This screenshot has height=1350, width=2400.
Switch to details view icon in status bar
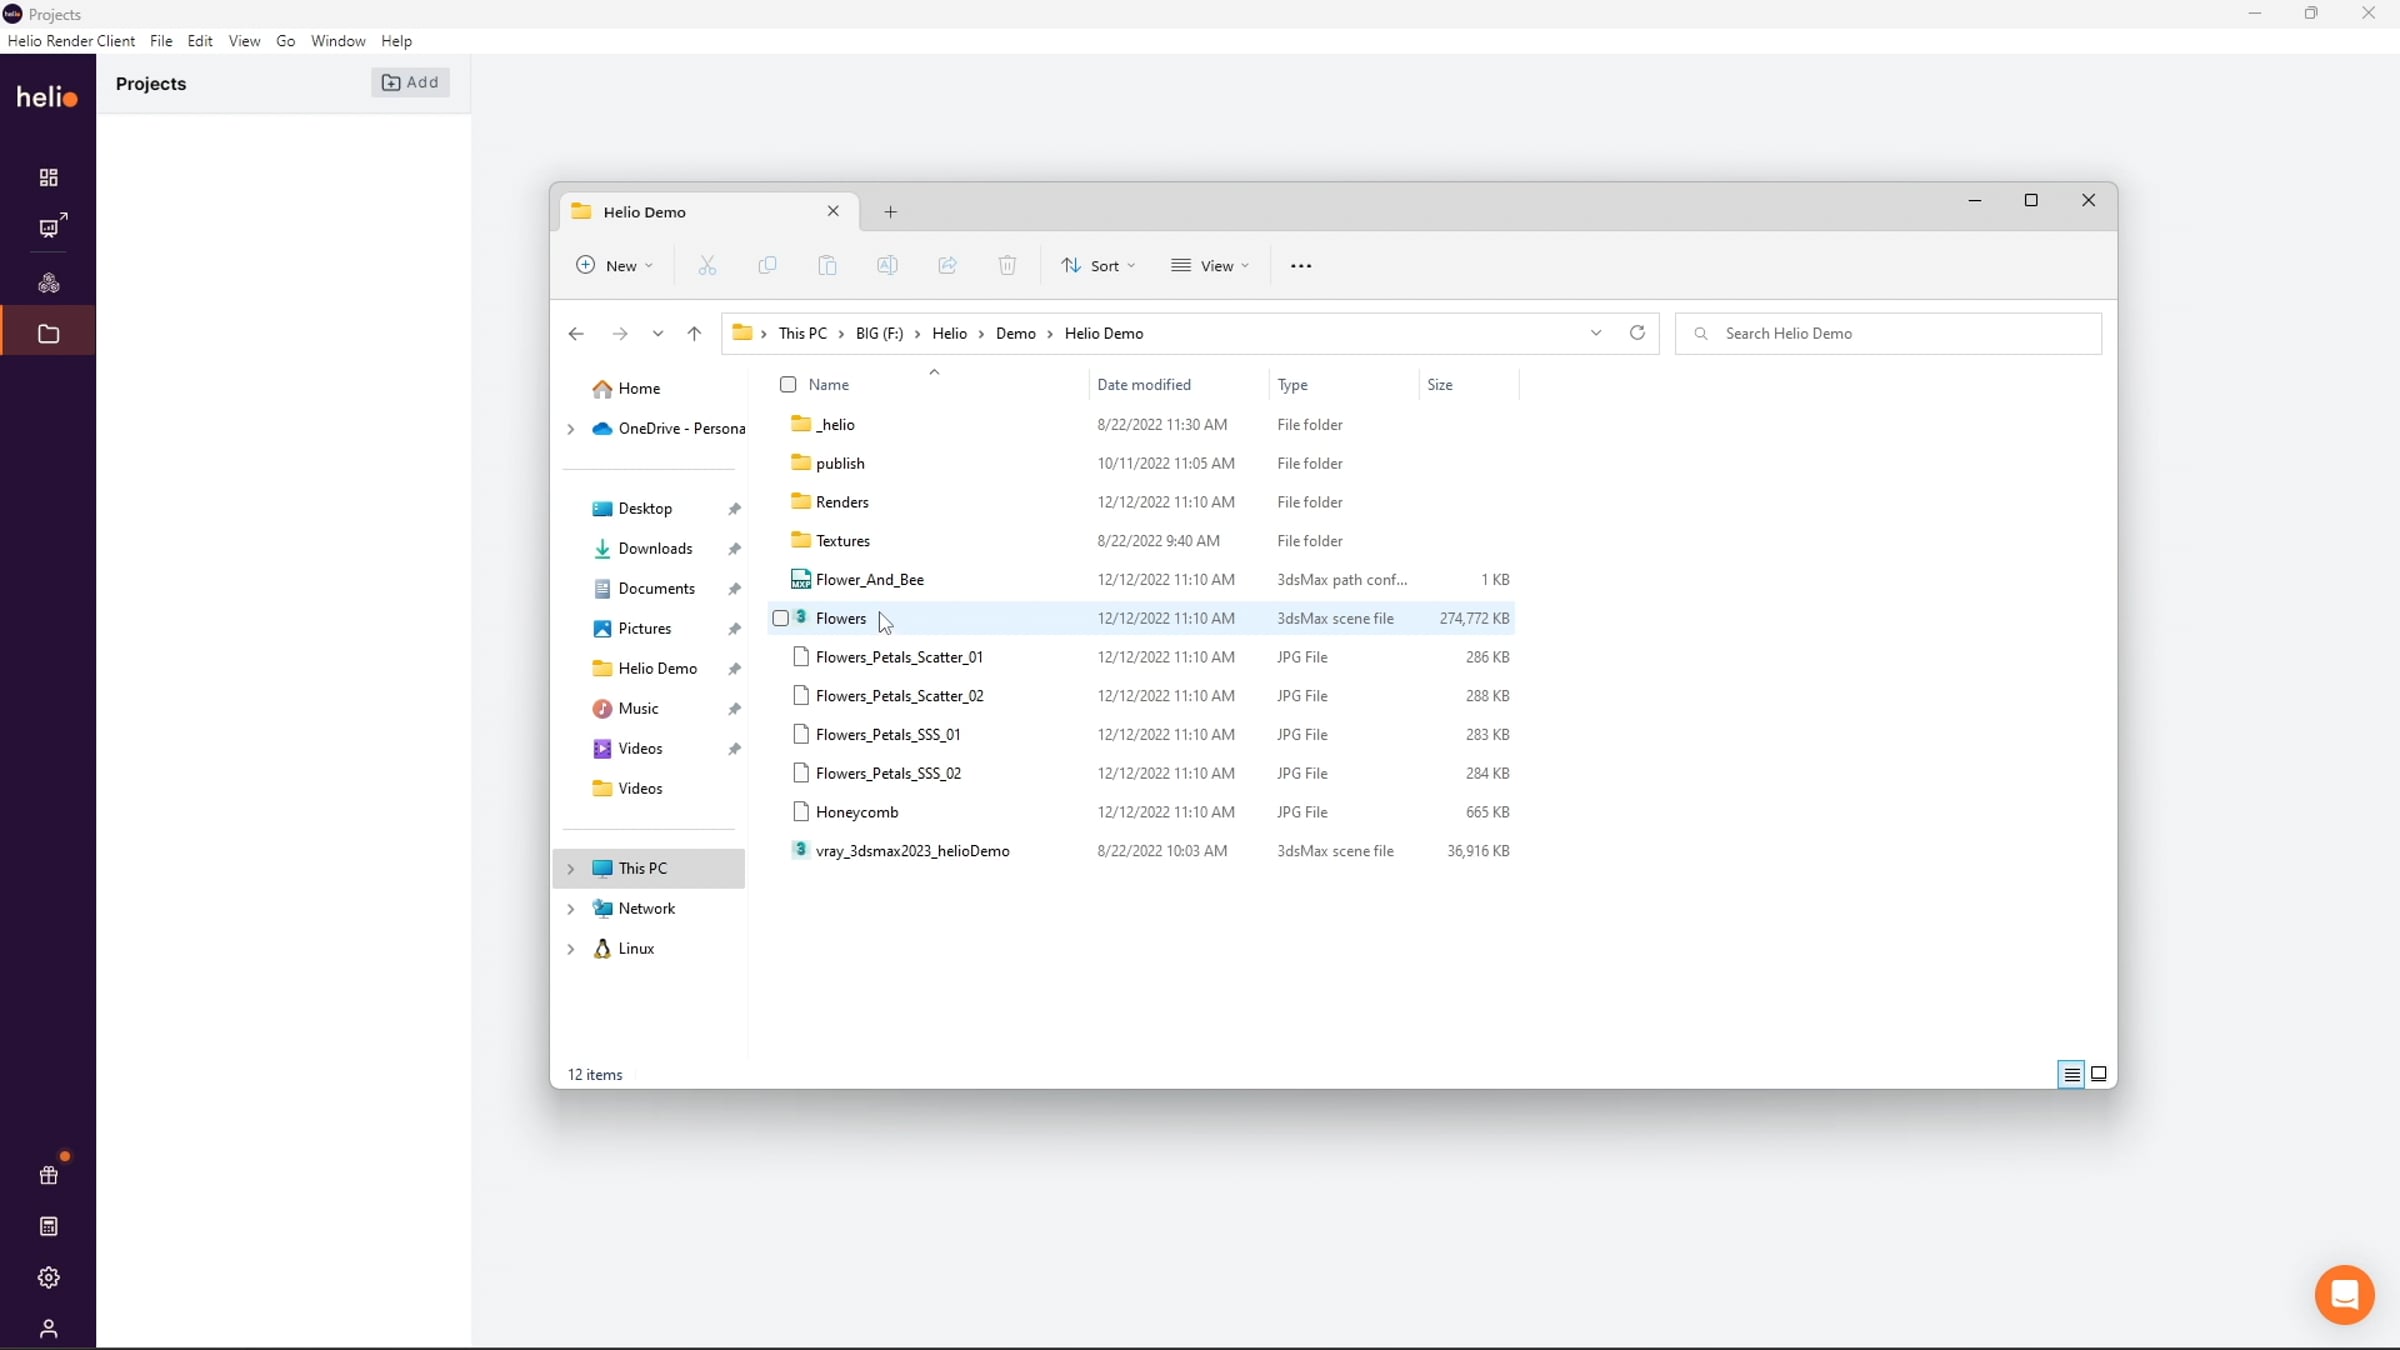coord(2072,1074)
